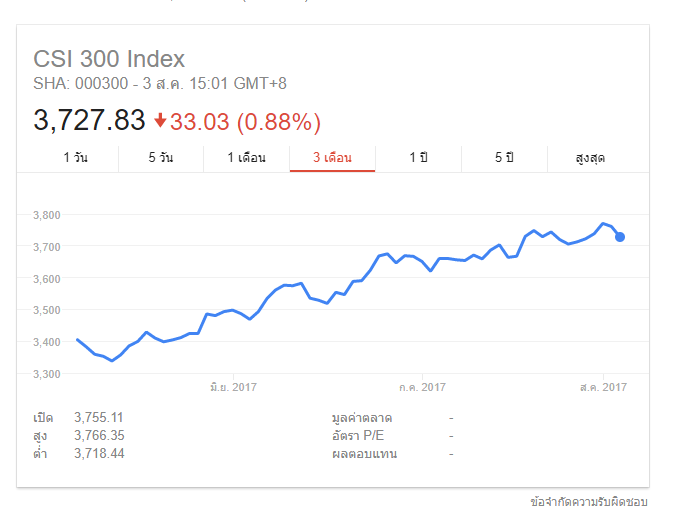Click the low value 3,718.44
The width and height of the screenshot is (681, 522).
pos(99,453)
